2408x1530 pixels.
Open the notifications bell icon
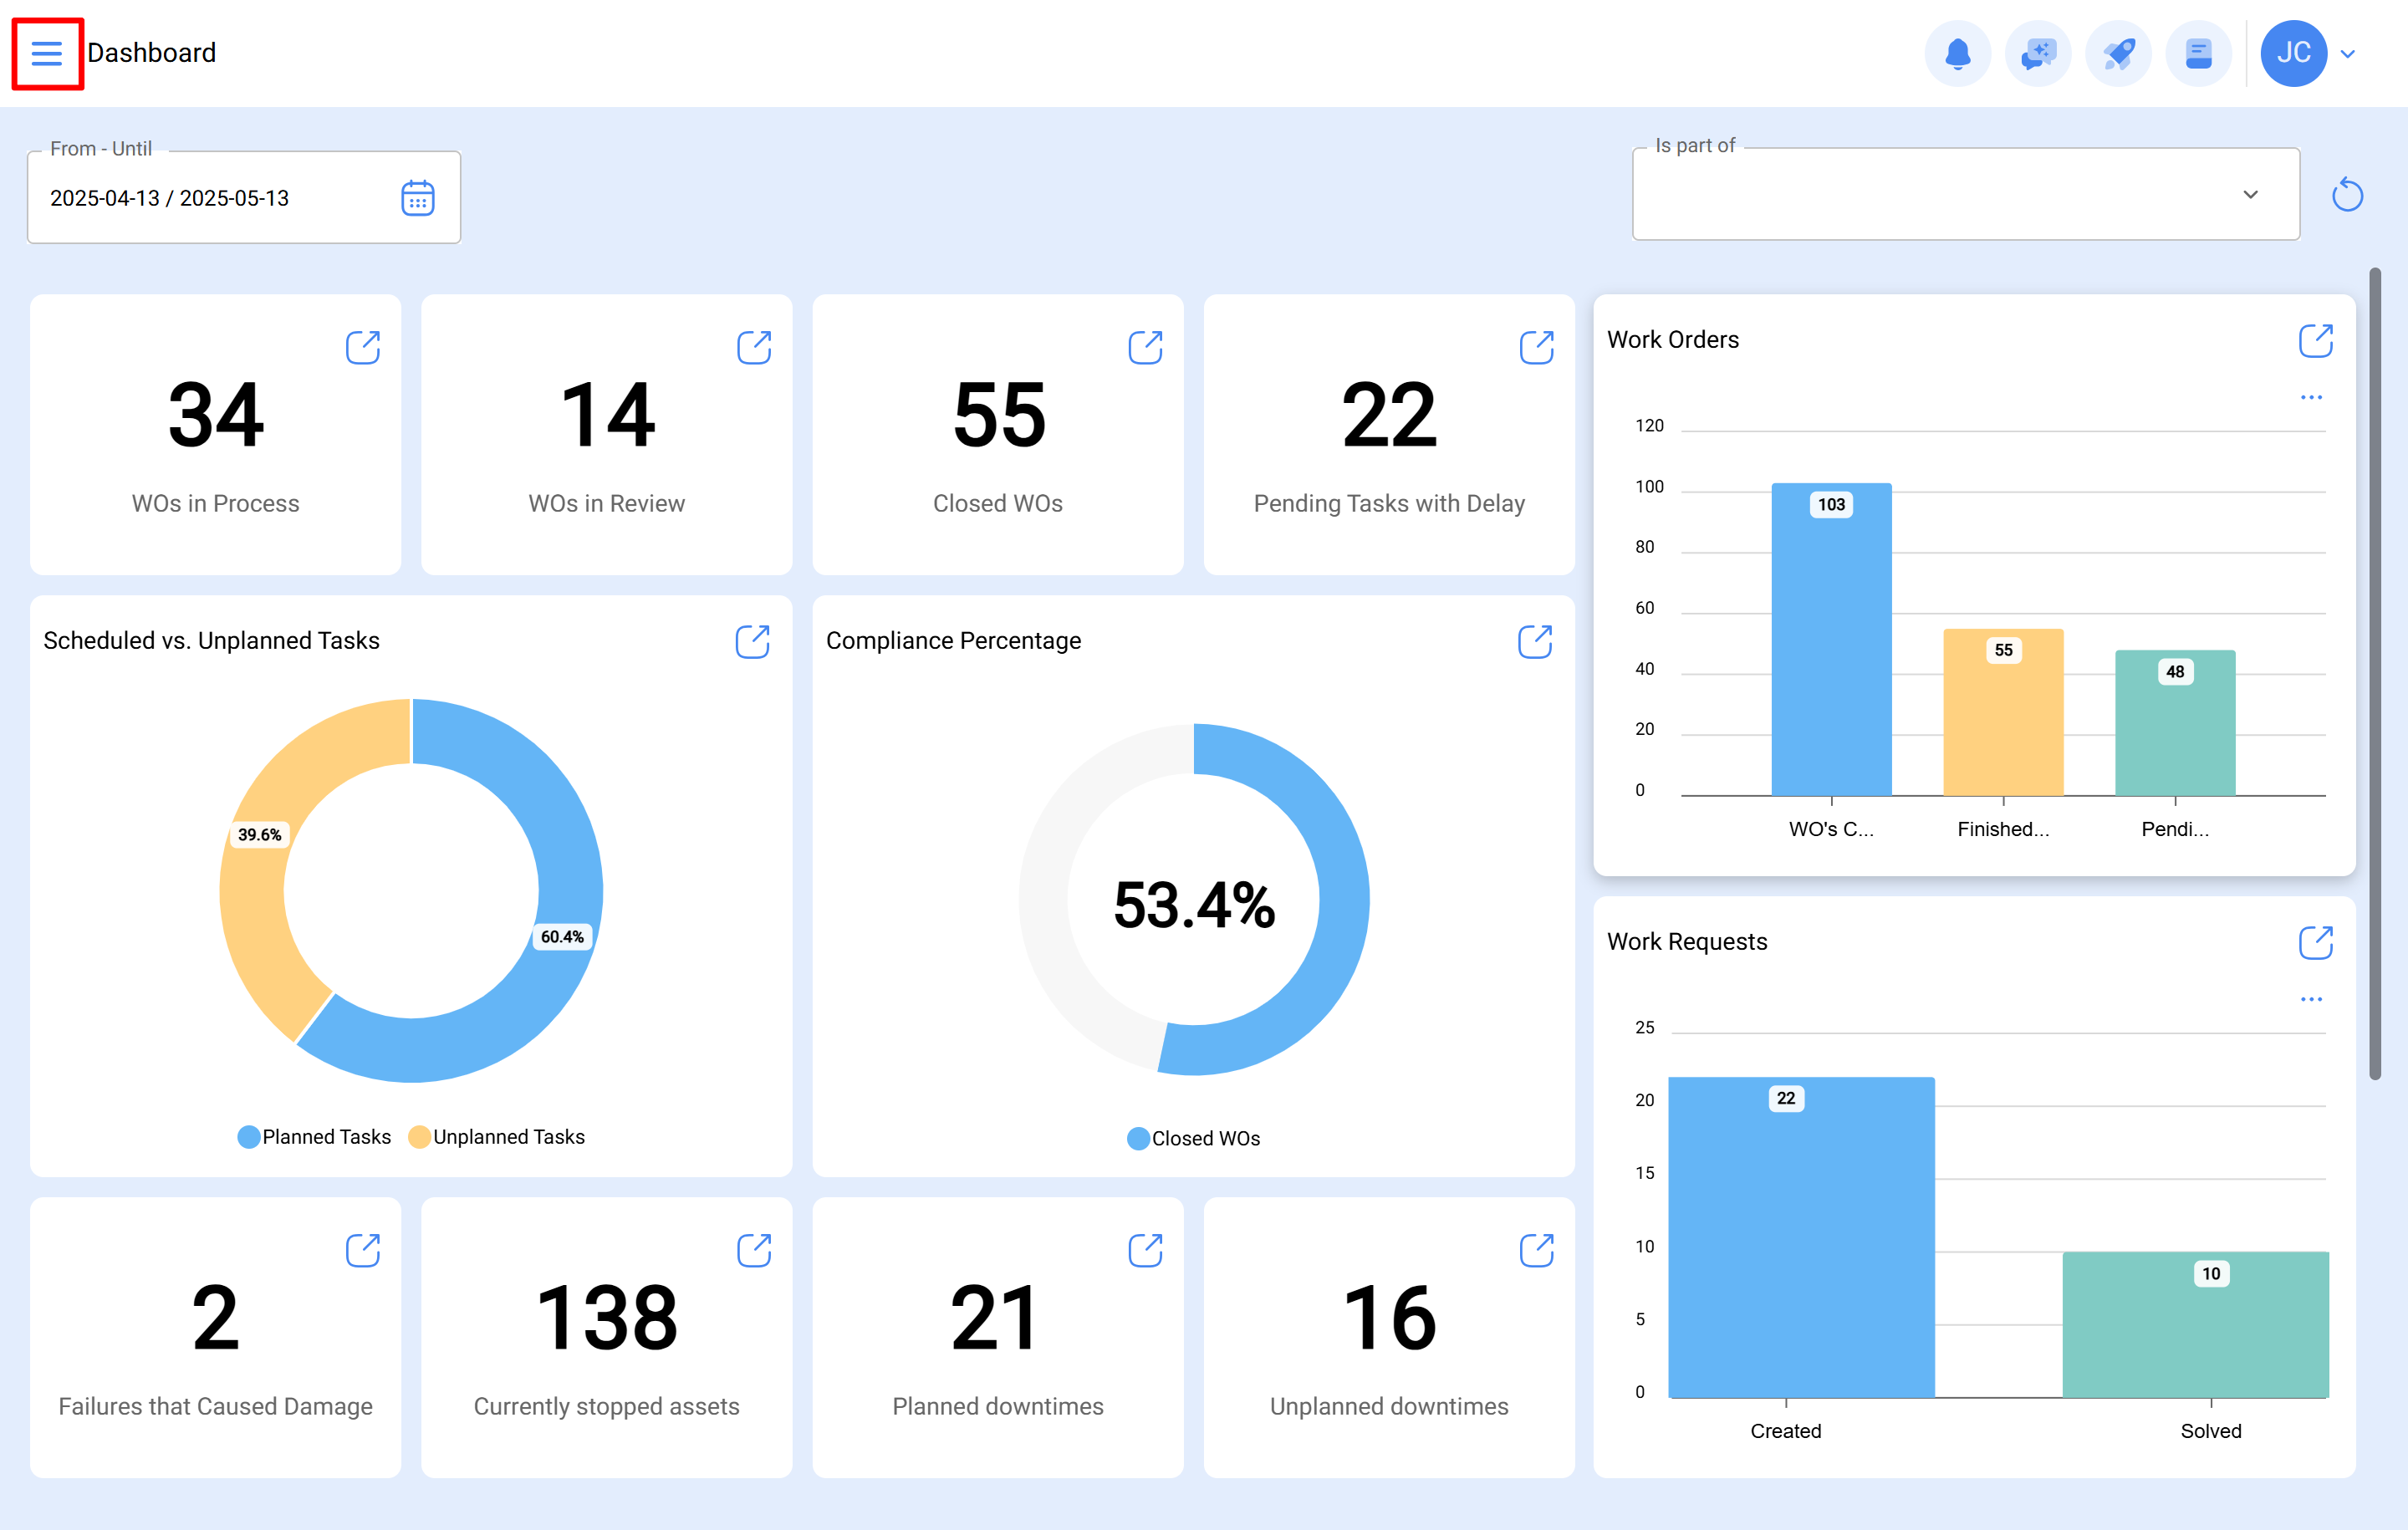click(x=1958, y=53)
